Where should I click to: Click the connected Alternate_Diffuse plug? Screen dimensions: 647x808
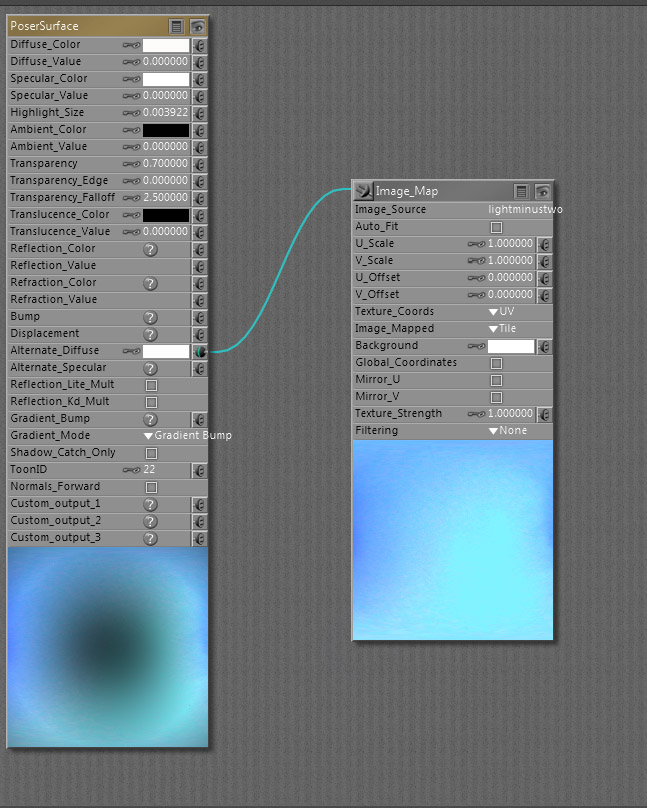pyautogui.click(x=200, y=351)
